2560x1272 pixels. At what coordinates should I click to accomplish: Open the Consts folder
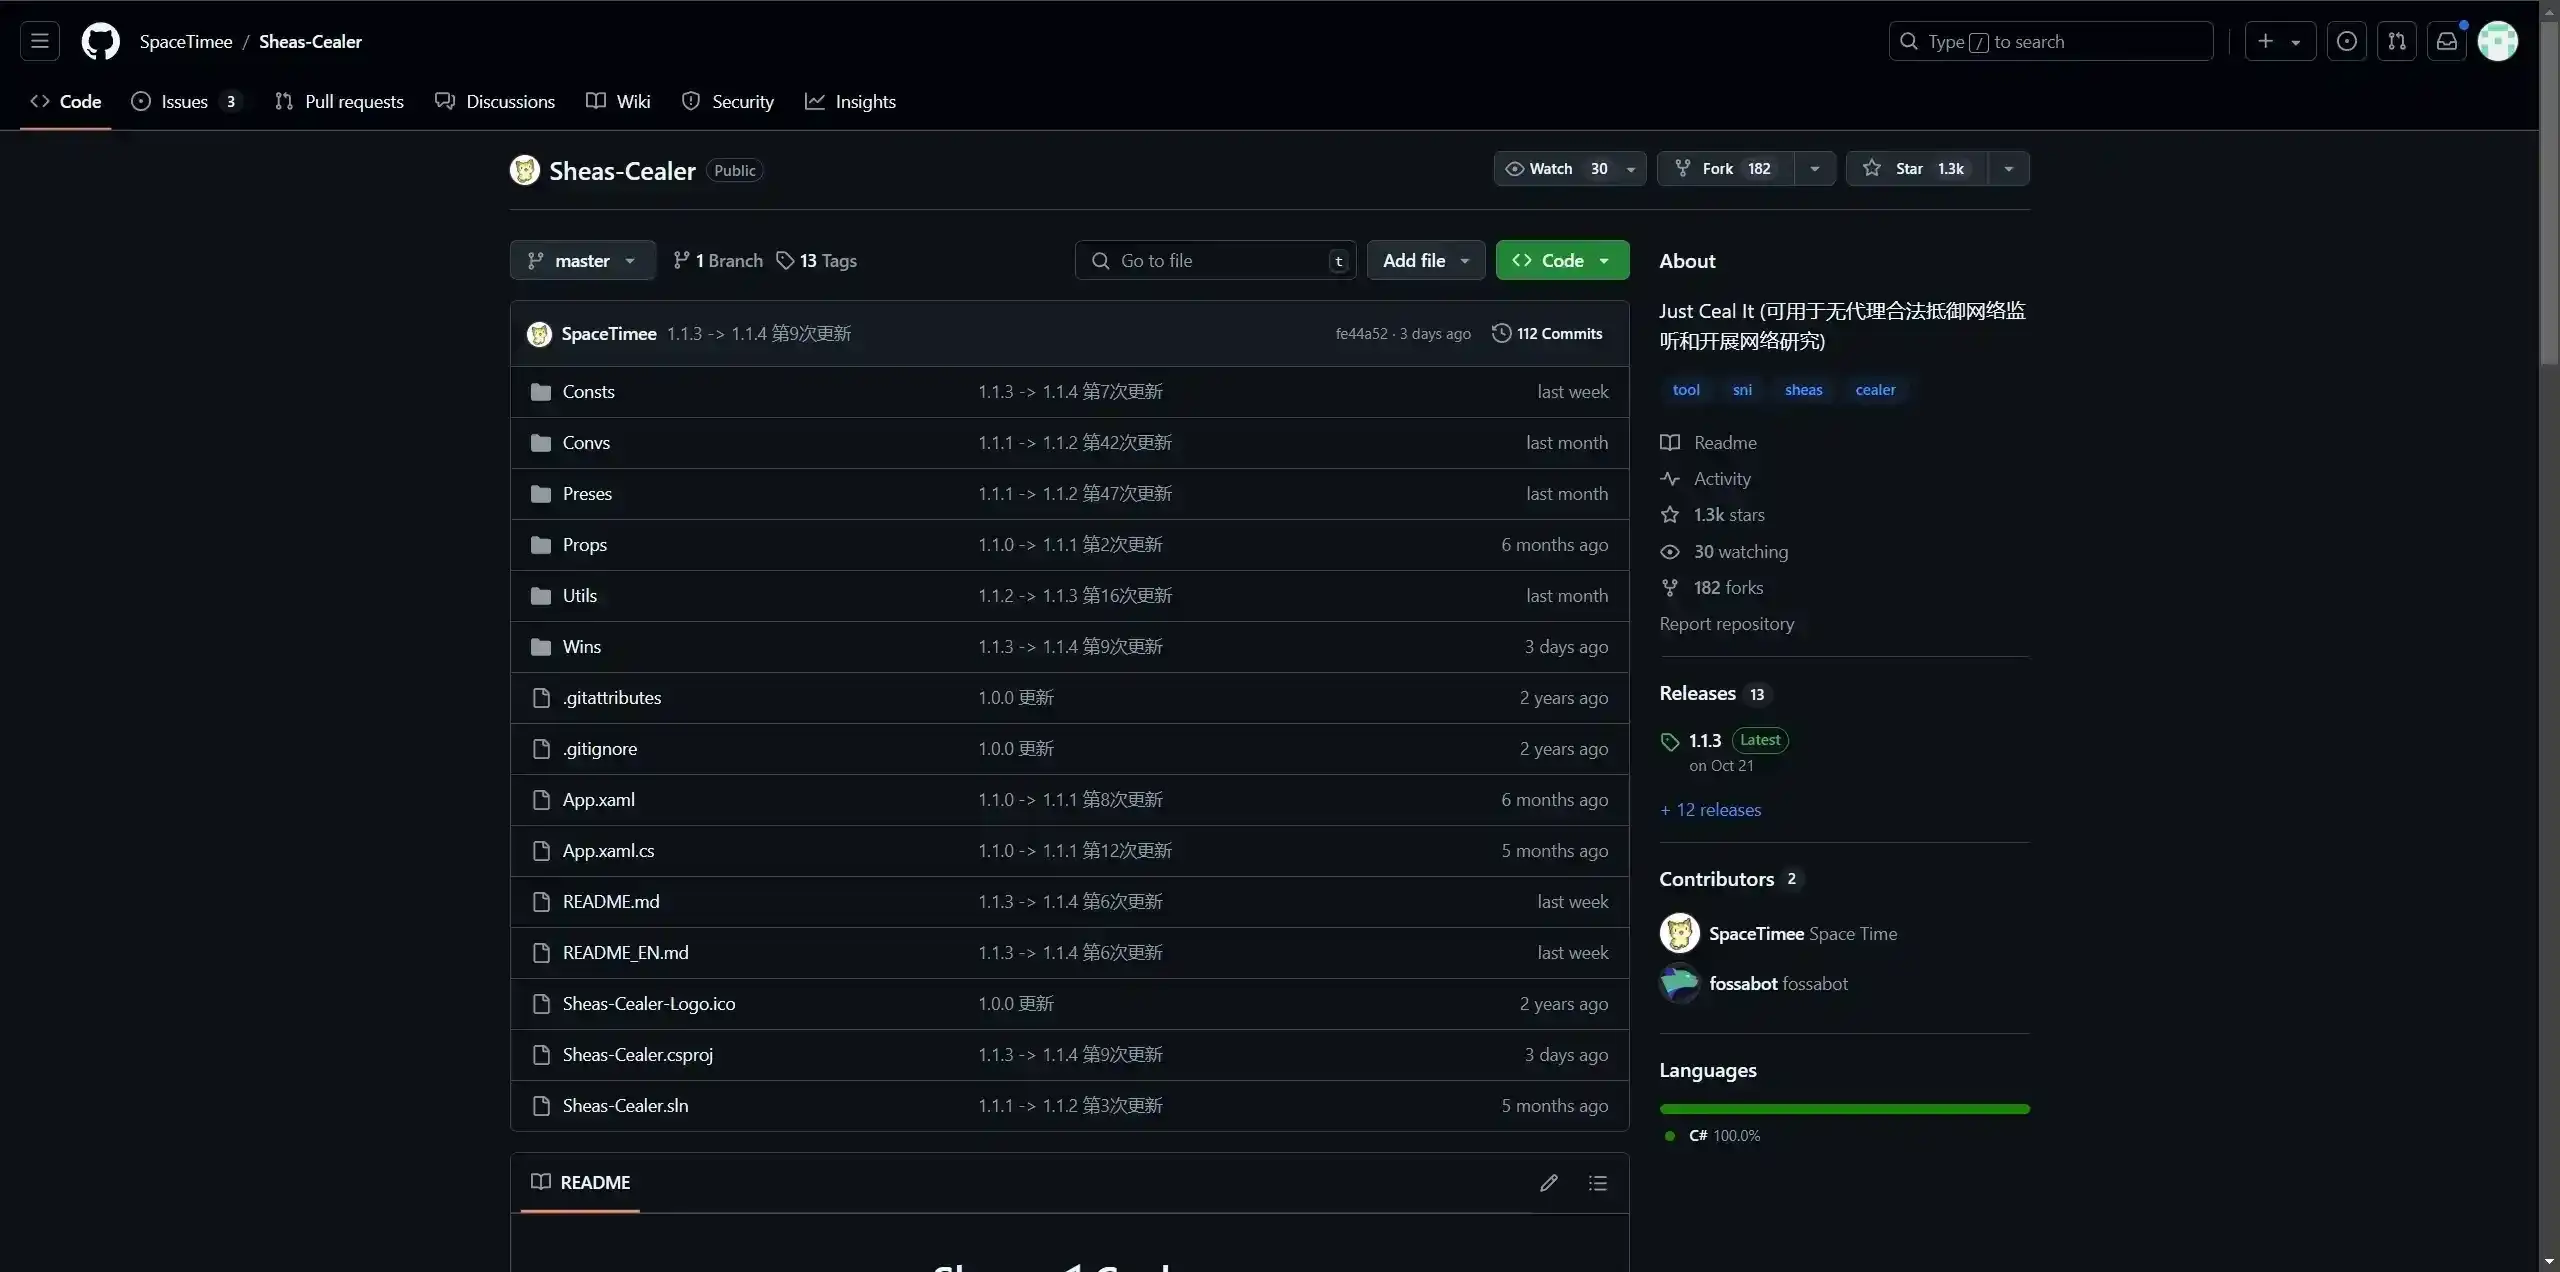588,391
